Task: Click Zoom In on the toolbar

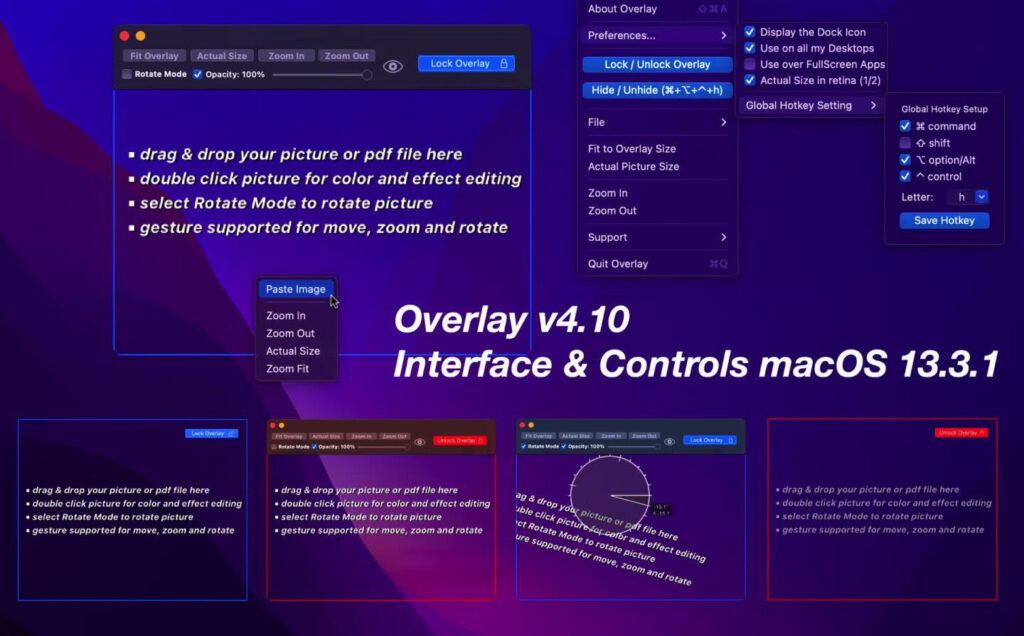Action: [x=286, y=55]
